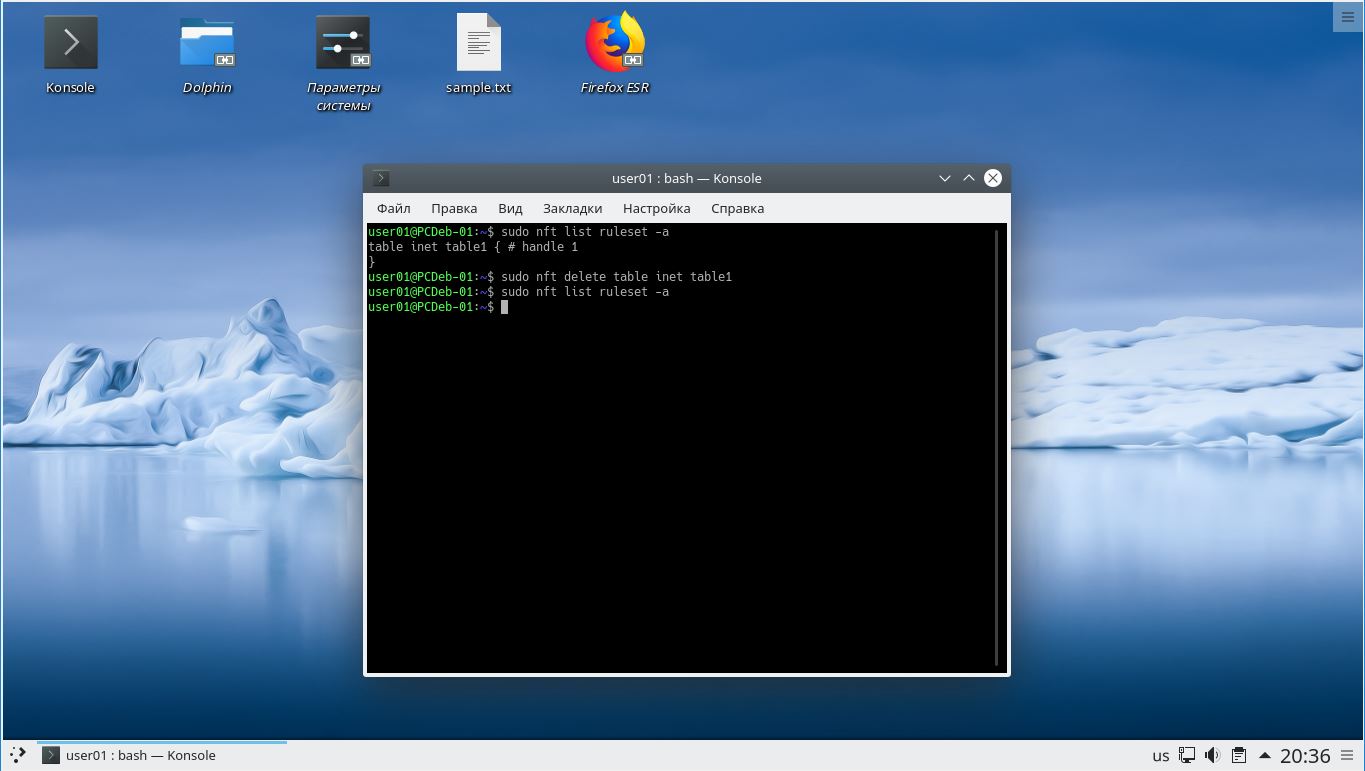Open the Параметры системы desktop icon
Image resolution: width=1365 pixels, height=771 pixels.
click(x=343, y=44)
